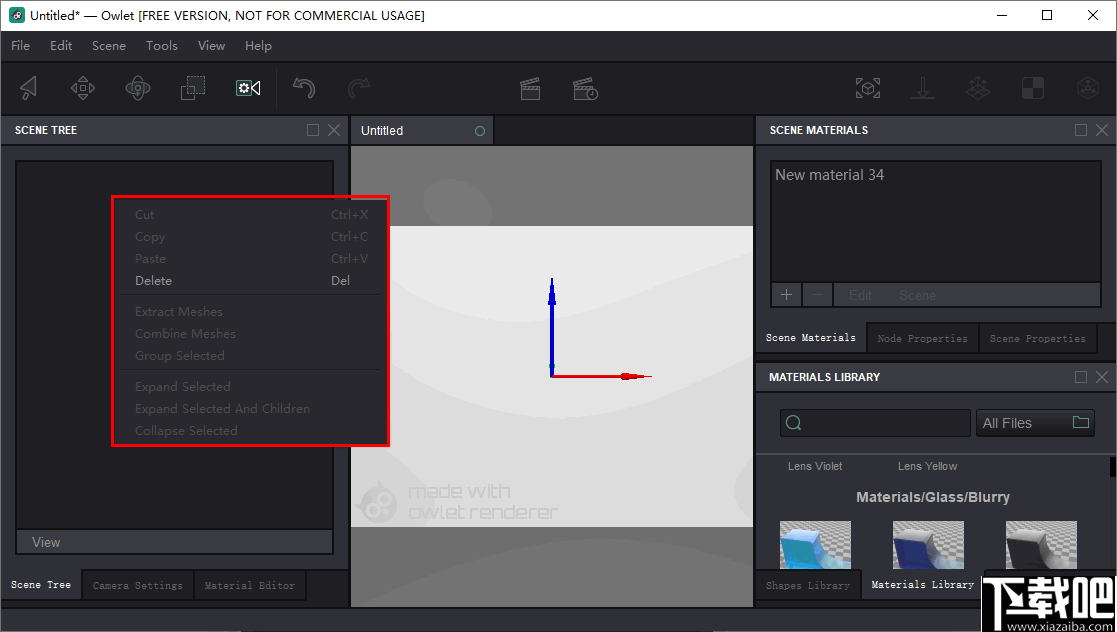
Task: Click the render clapperboard icon
Action: (x=530, y=88)
